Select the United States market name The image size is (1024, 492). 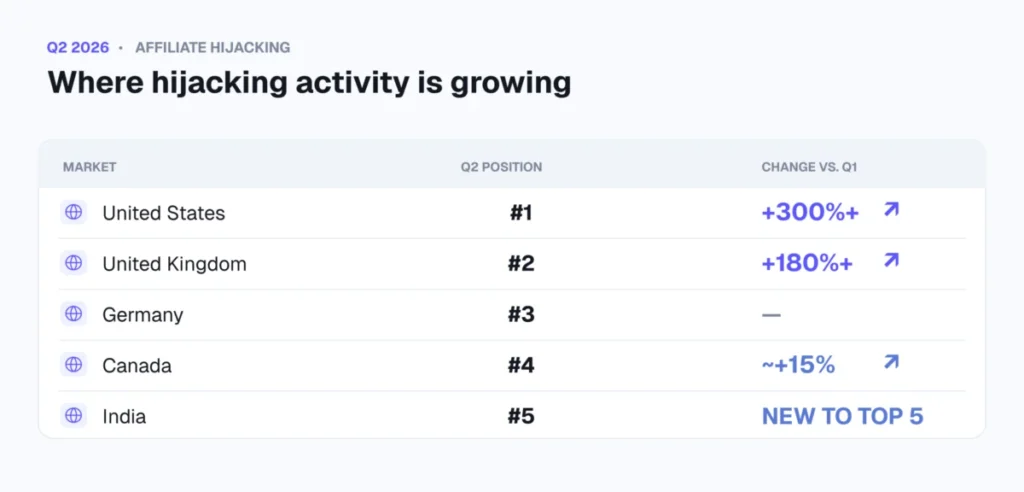click(164, 213)
